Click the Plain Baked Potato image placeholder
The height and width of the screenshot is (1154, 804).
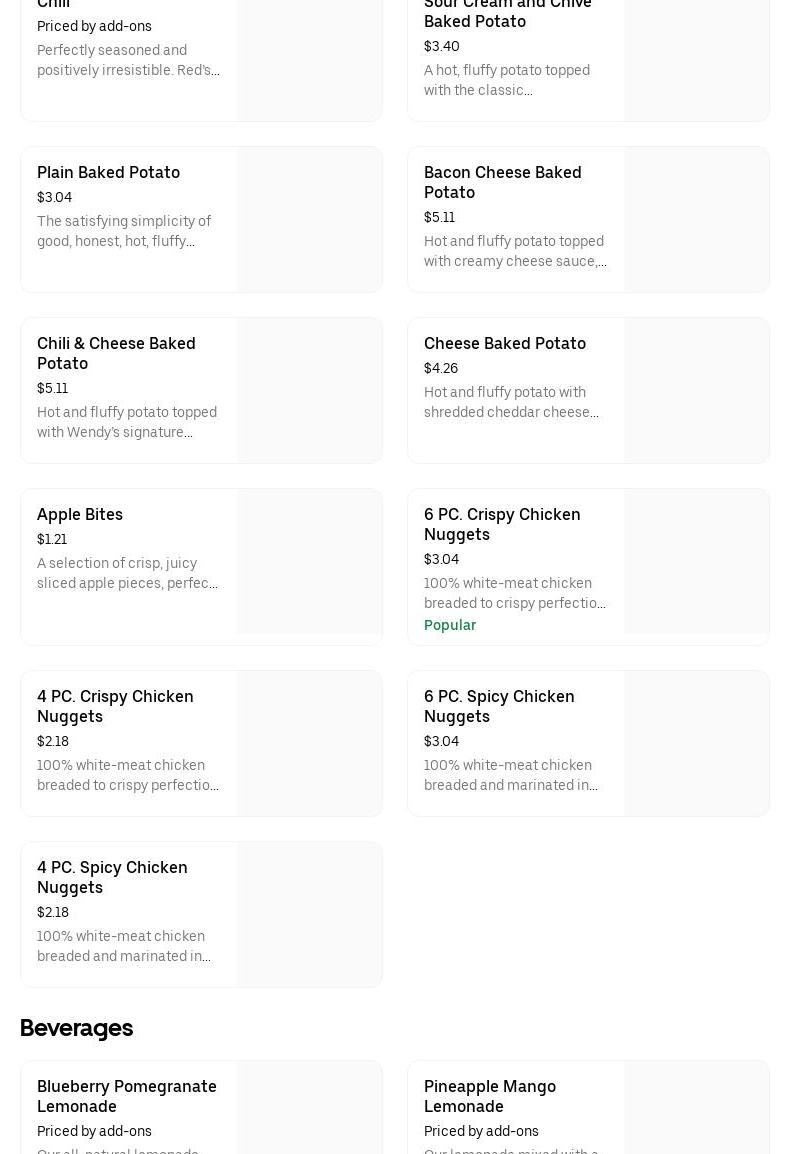tap(309, 220)
